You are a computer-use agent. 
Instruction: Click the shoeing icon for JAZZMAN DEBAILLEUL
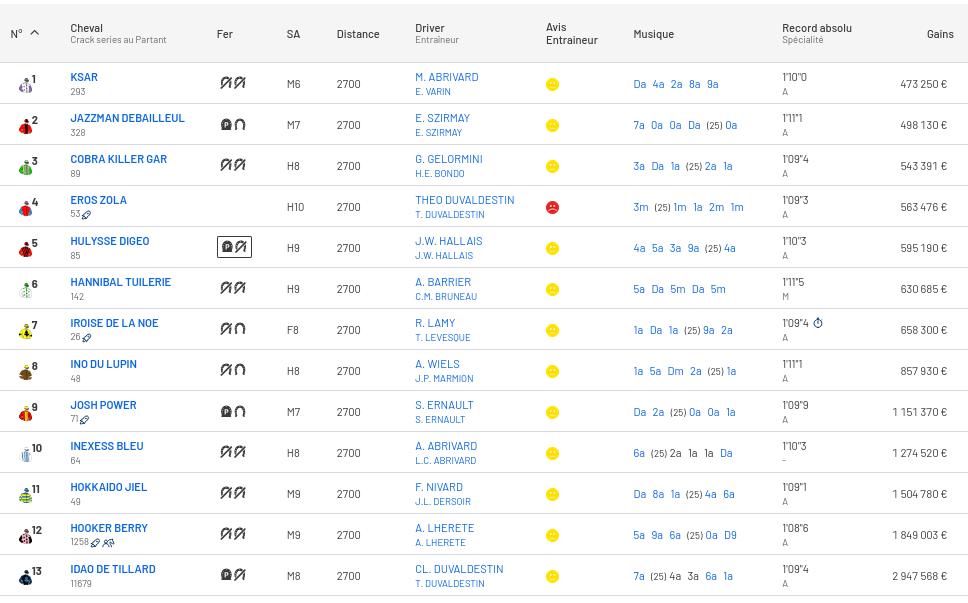[233, 125]
